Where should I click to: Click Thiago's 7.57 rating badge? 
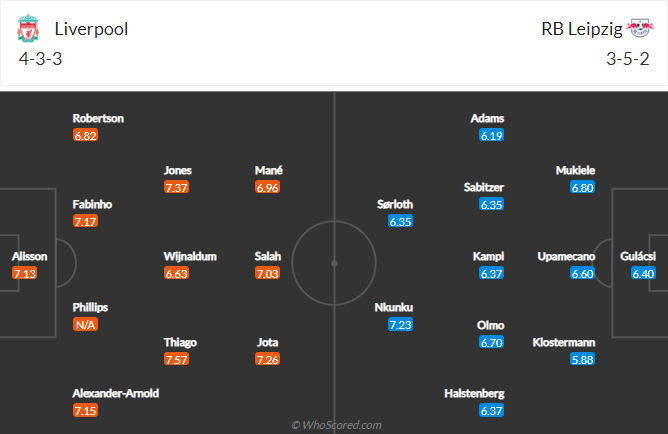[178, 360]
